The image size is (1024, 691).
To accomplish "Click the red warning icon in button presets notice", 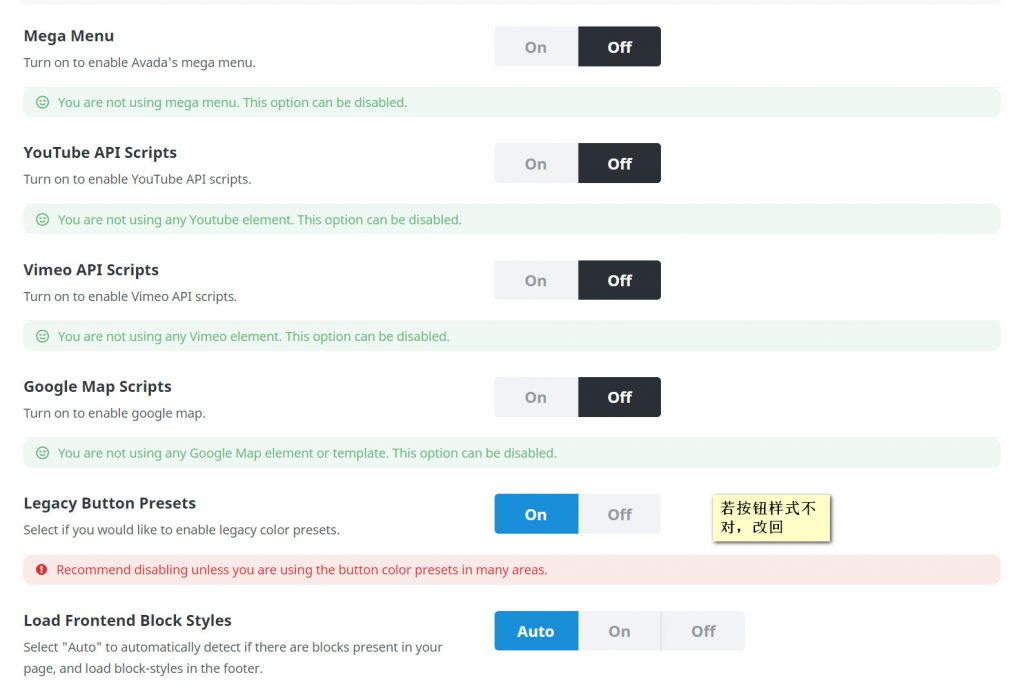I will coord(42,570).
